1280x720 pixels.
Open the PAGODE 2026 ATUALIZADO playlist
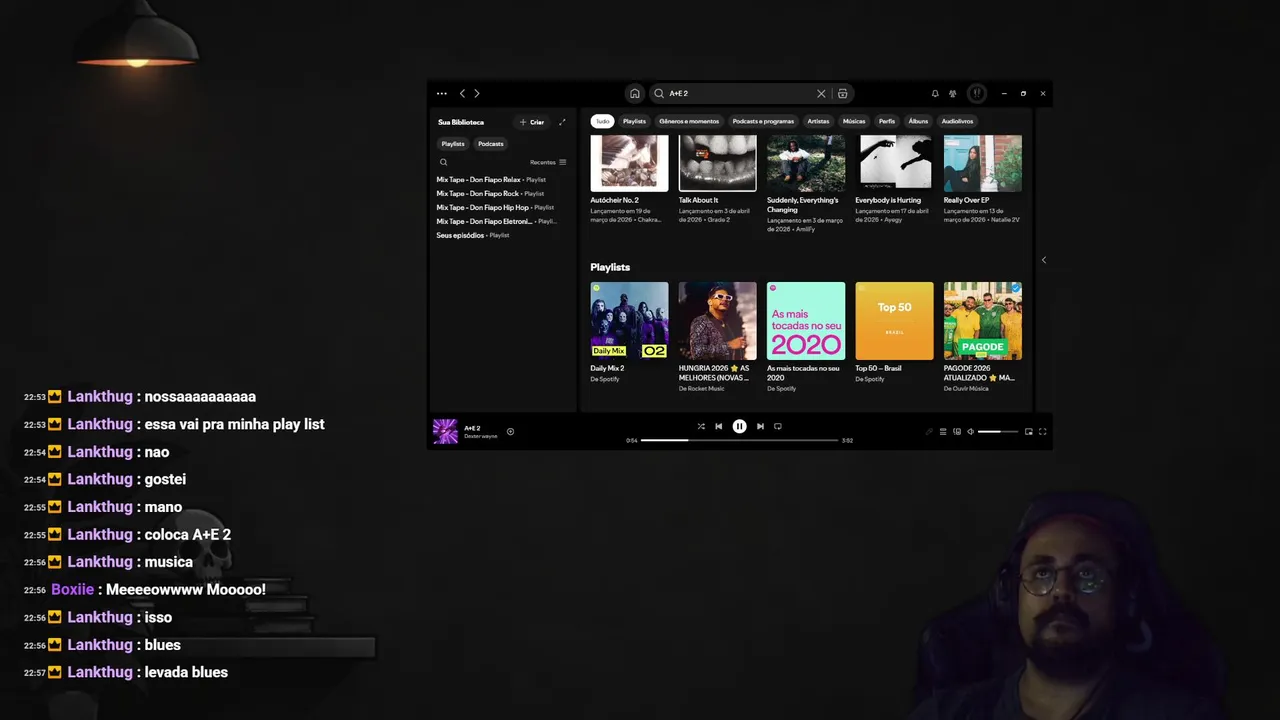(x=983, y=321)
